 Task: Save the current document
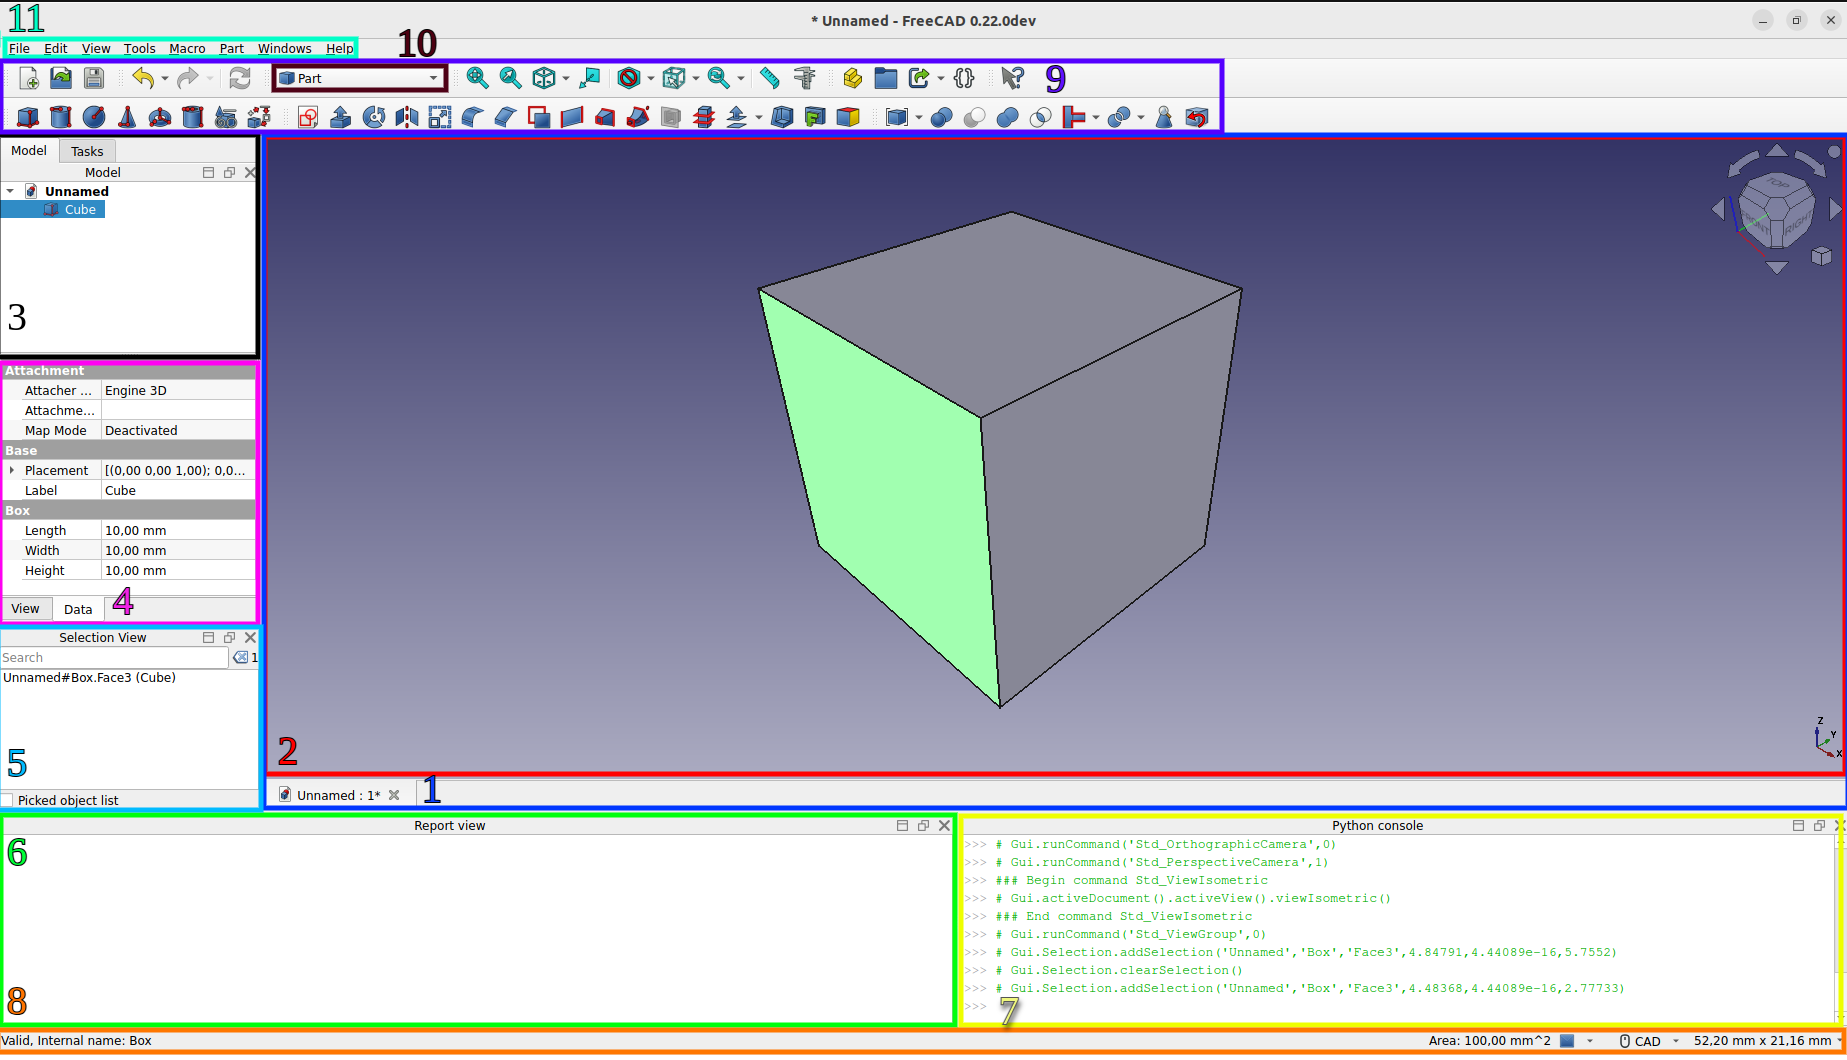tap(93, 78)
